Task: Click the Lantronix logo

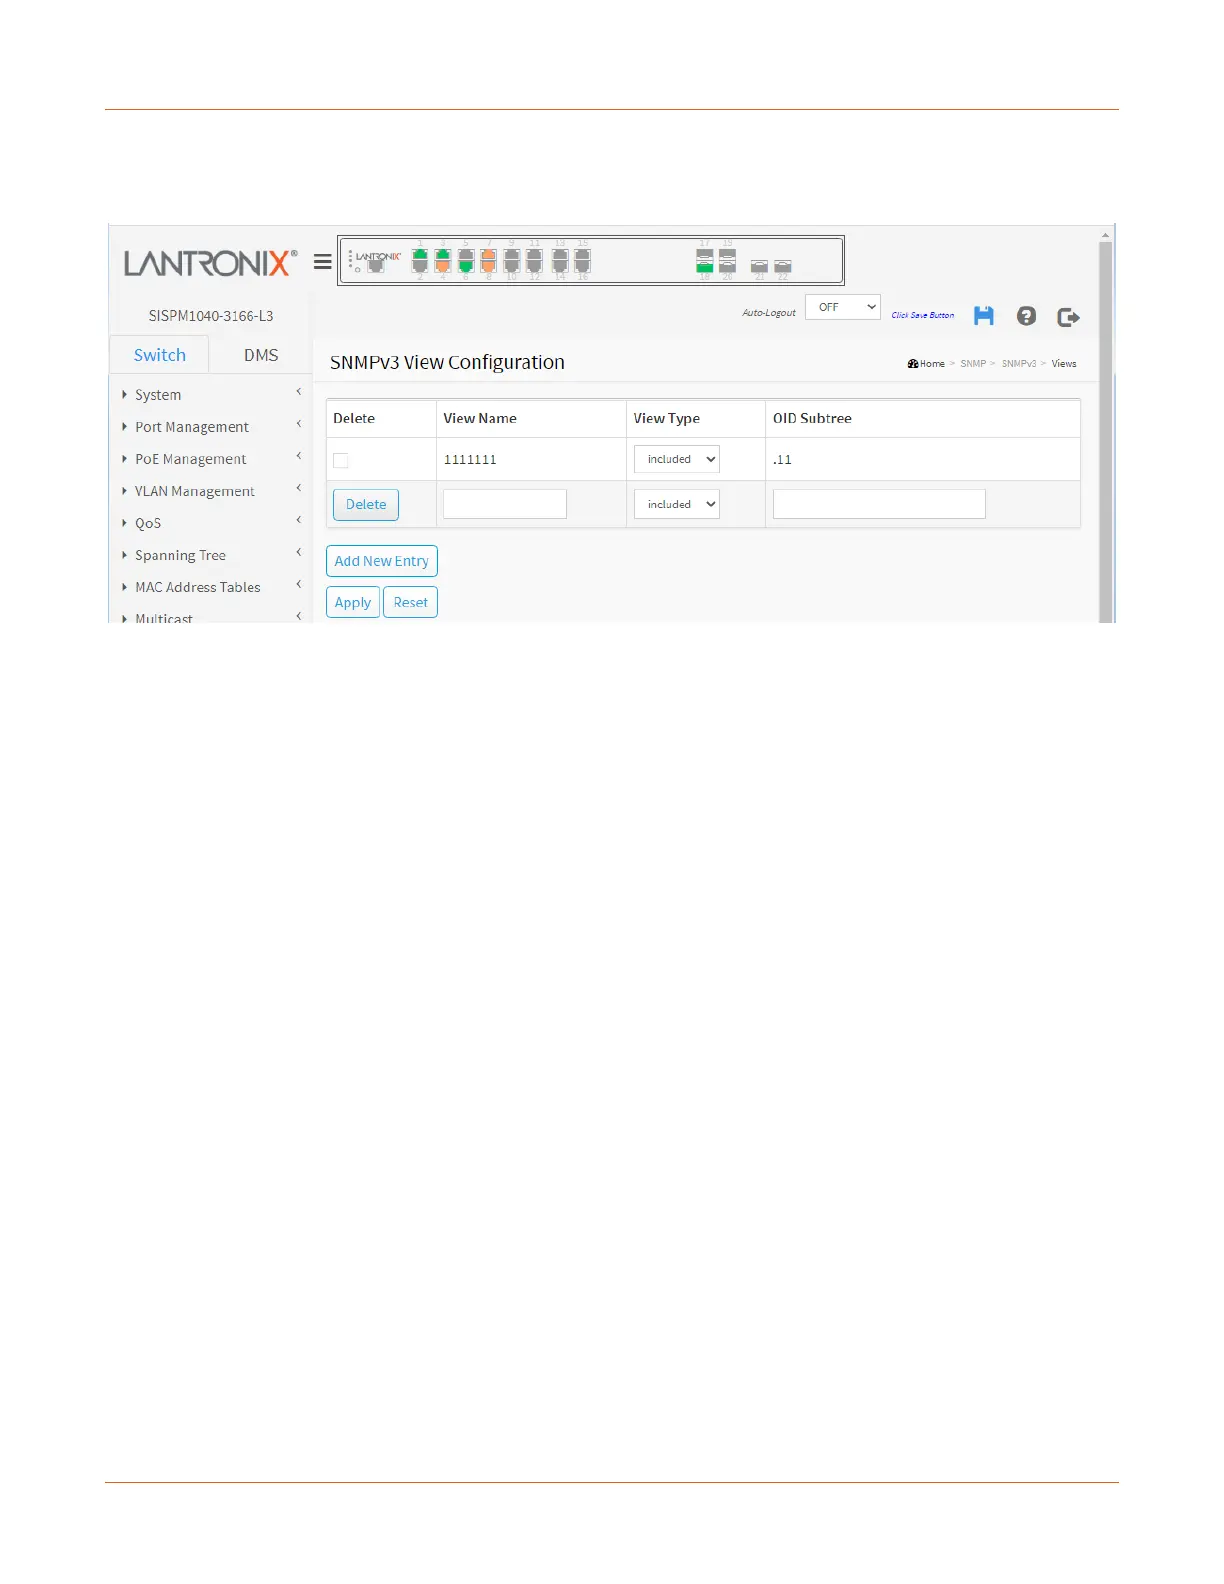Action: pos(210,263)
